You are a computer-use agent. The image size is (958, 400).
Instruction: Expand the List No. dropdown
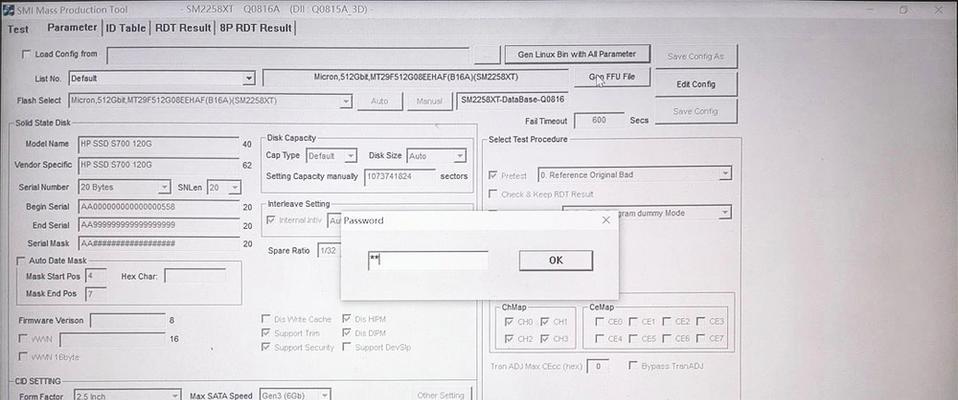pyautogui.click(x=248, y=78)
